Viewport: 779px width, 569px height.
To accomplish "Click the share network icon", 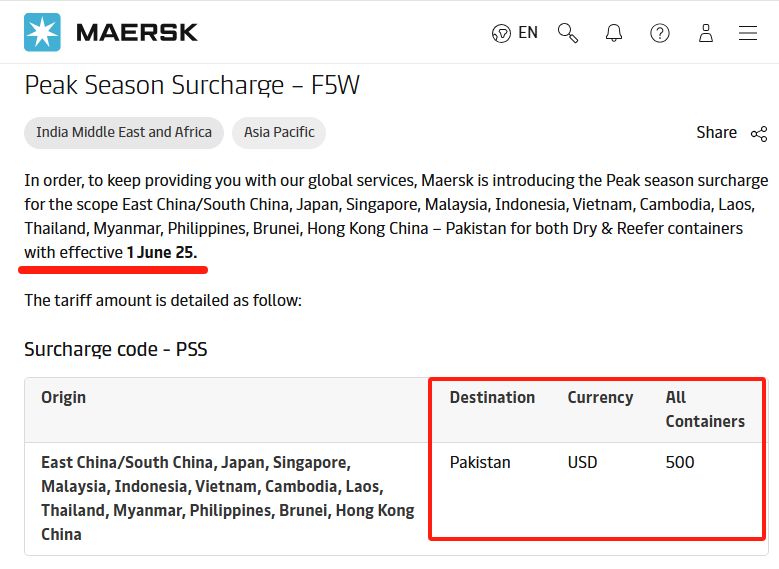I will (x=759, y=134).
